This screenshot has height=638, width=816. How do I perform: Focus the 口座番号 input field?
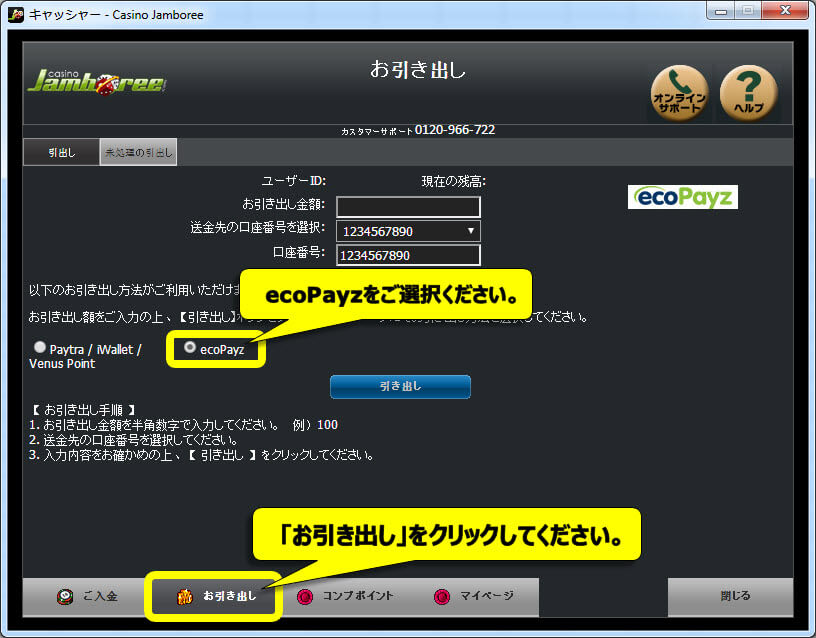(x=408, y=256)
